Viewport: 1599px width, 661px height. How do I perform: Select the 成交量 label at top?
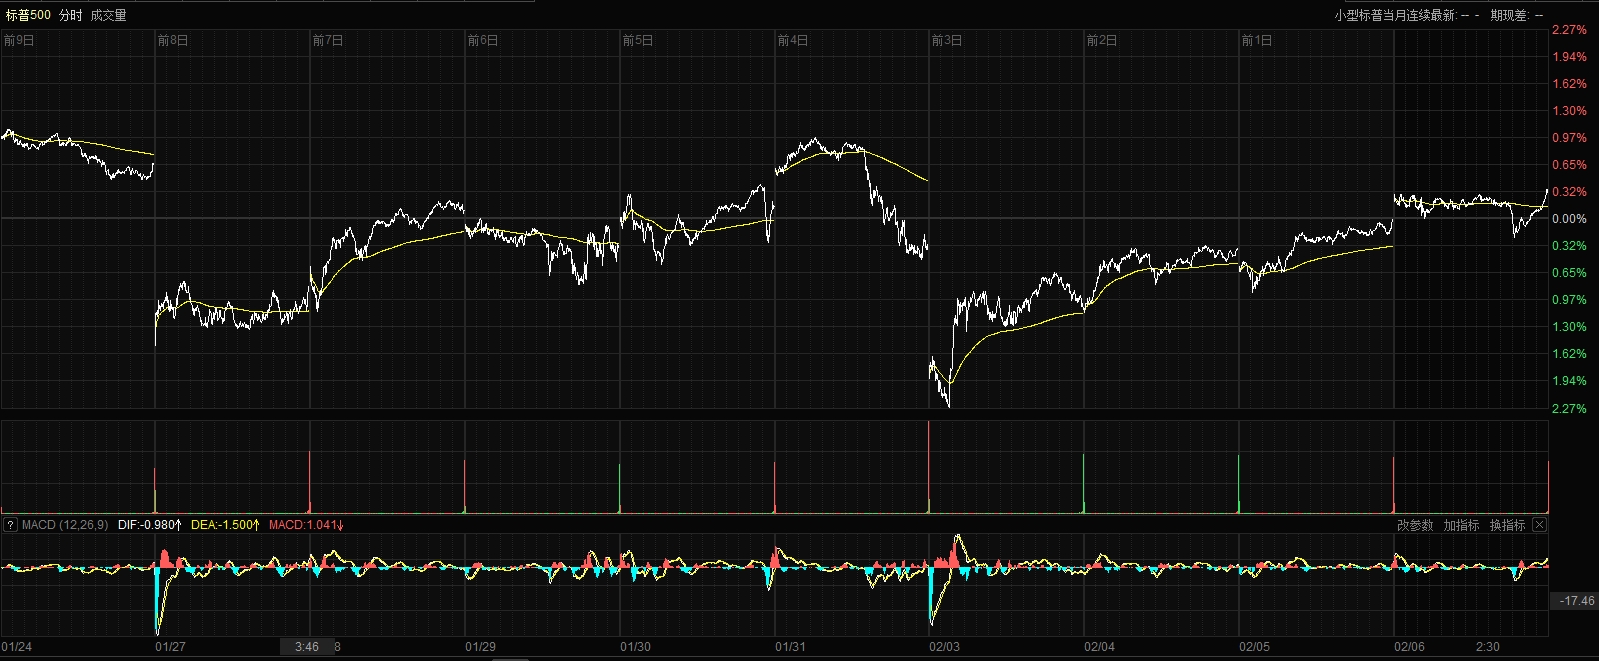tap(108, 15)
